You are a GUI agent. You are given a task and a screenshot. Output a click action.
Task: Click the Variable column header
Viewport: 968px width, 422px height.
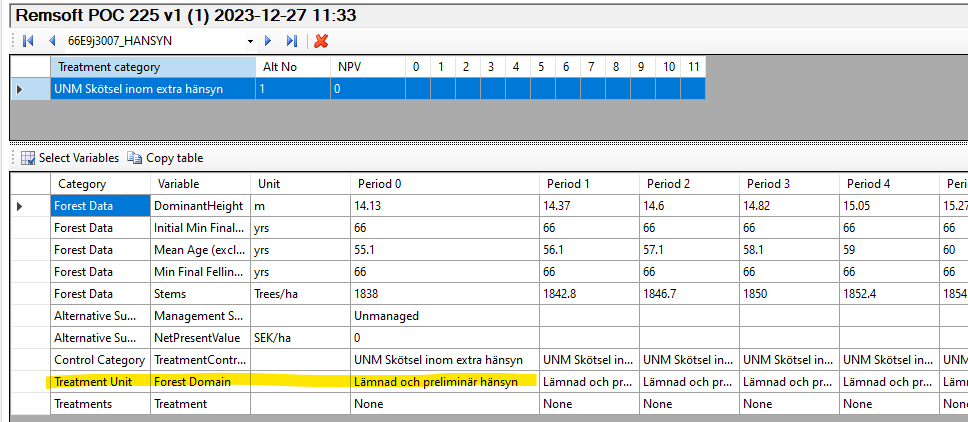tap(198, 184)
